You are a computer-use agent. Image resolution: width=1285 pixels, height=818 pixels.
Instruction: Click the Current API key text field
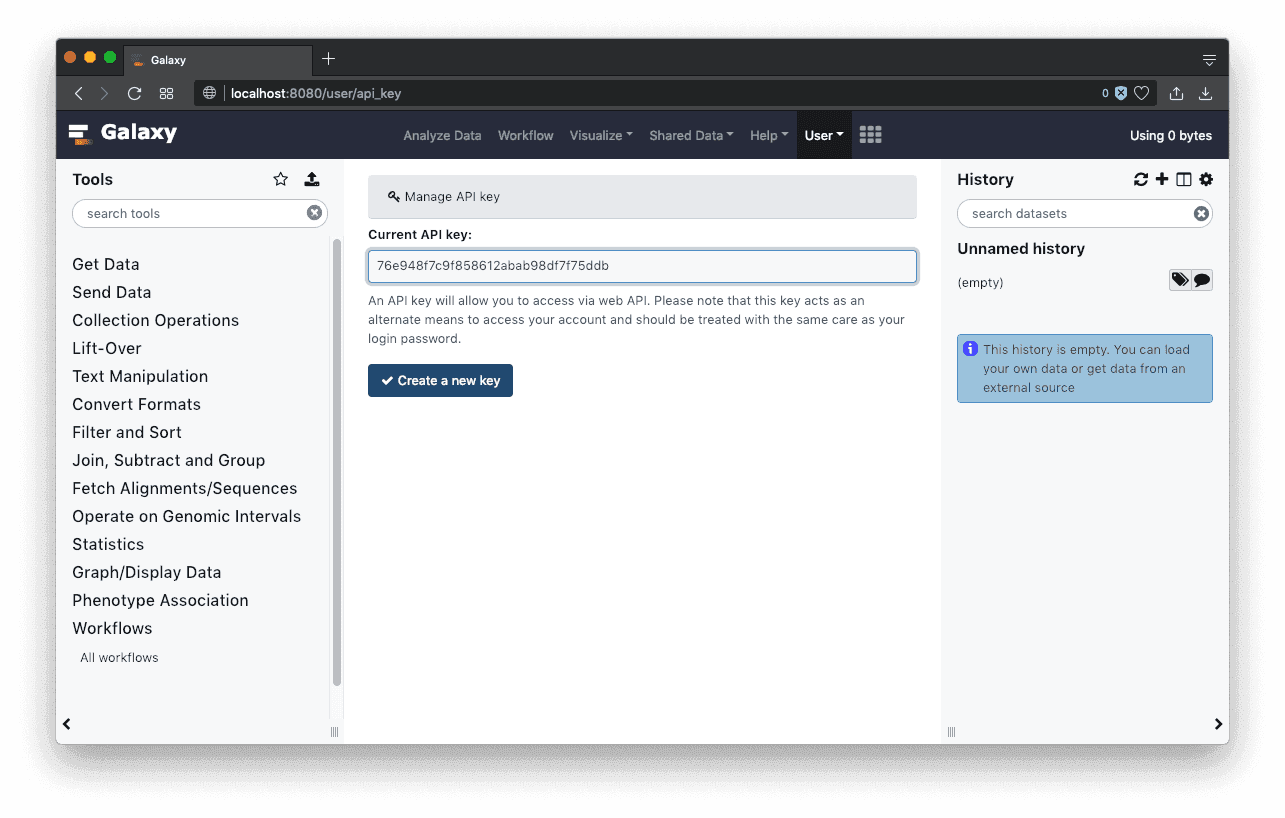click(642, 266)
